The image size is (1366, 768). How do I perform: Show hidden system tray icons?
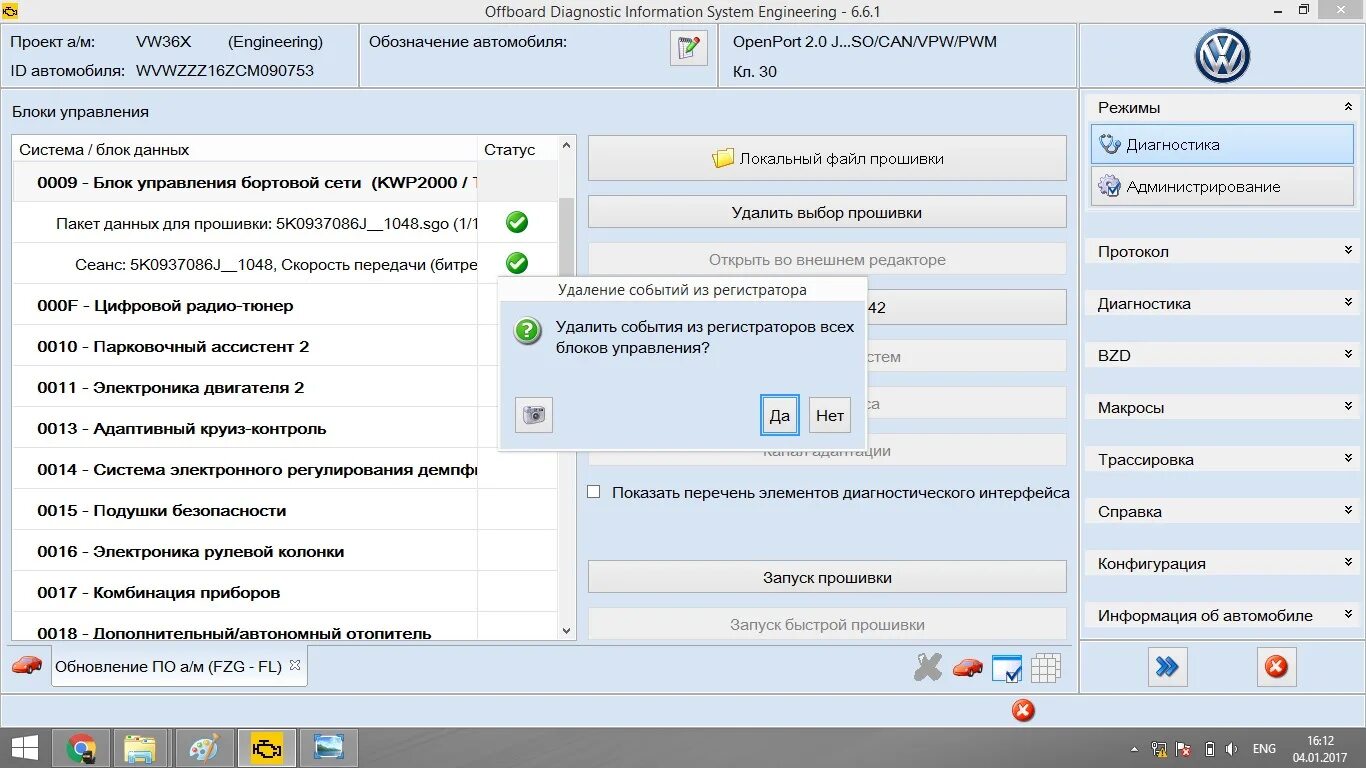(1134, 749)
